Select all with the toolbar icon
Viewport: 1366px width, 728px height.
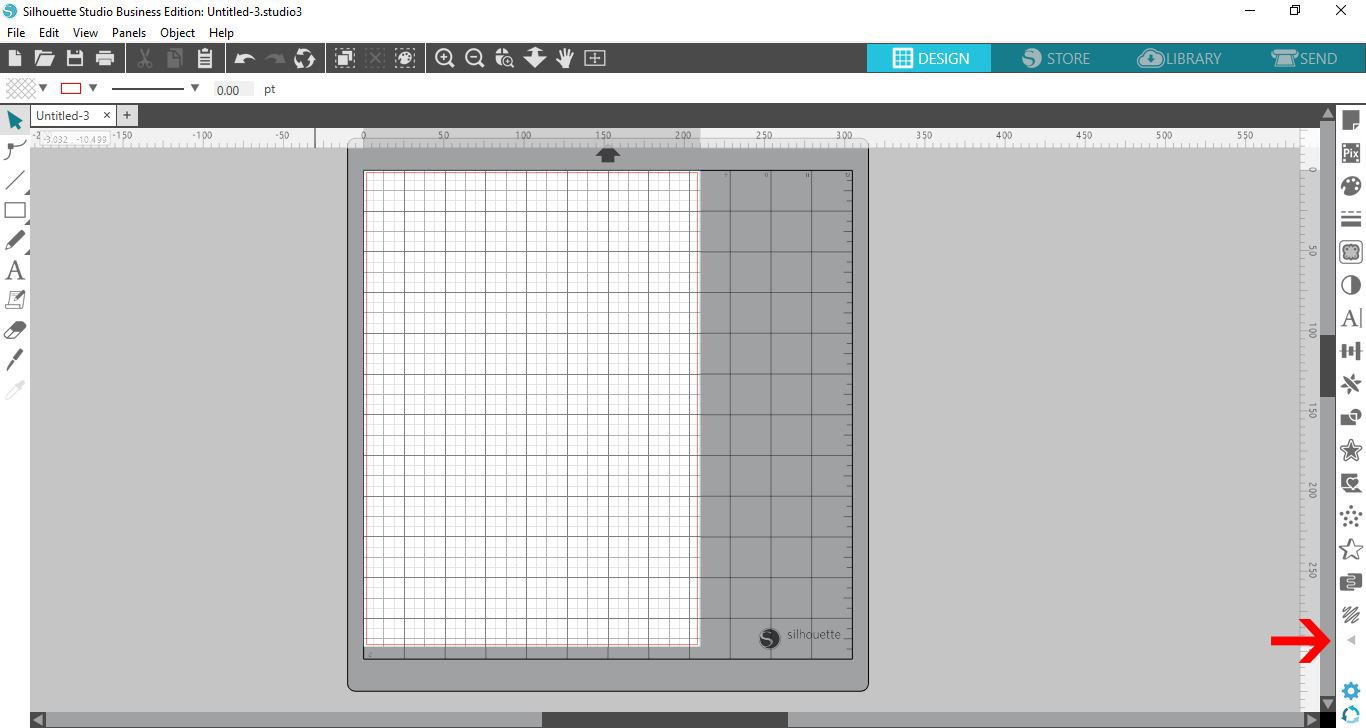pyautogui.click(x=344, y=58)
